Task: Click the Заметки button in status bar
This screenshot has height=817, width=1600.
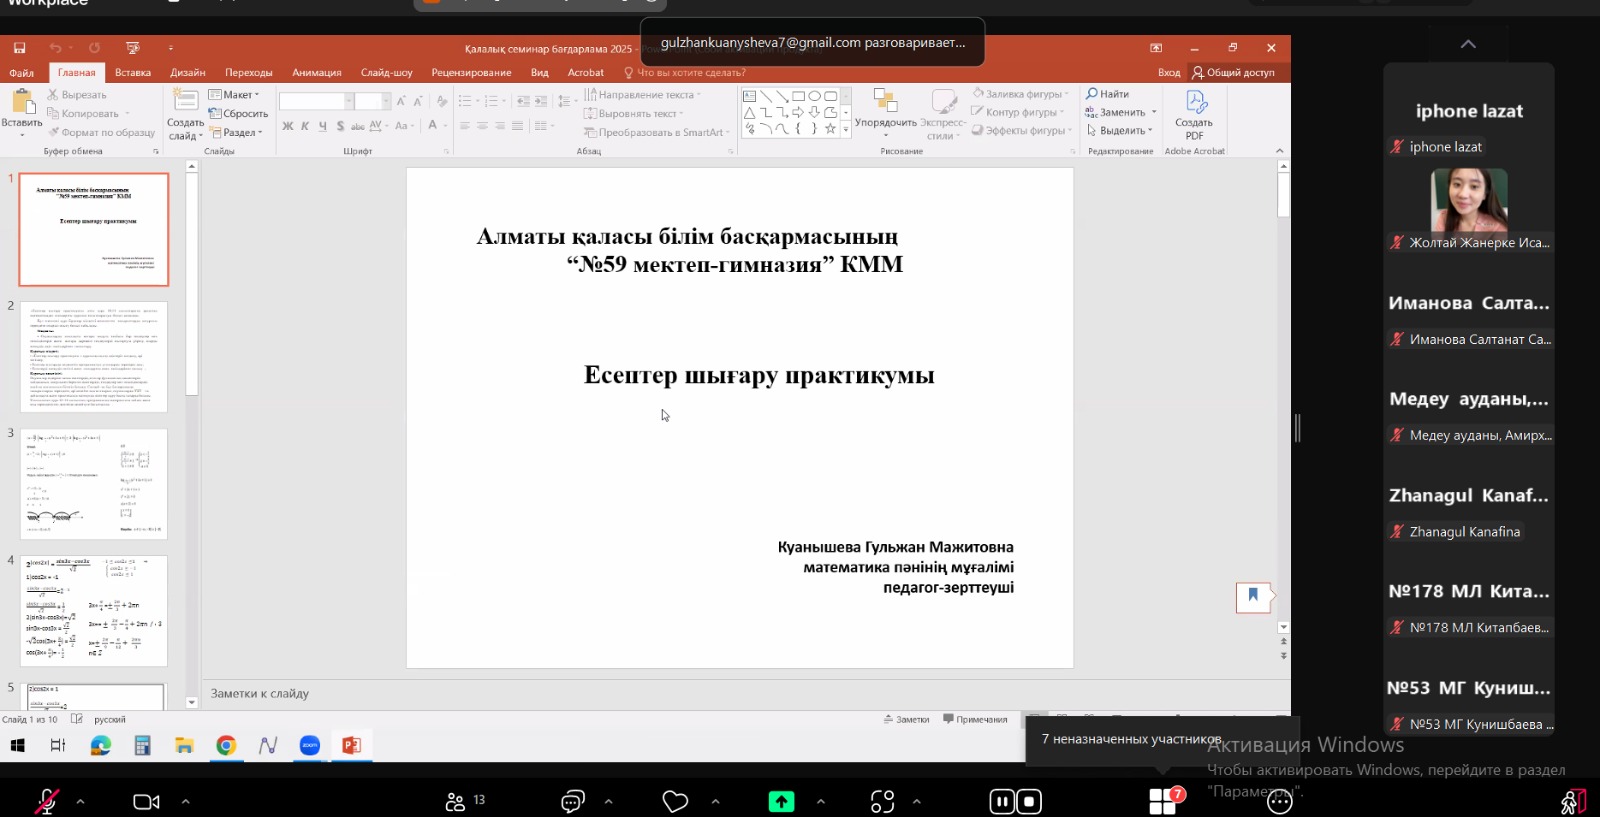Action: [907, 719]
